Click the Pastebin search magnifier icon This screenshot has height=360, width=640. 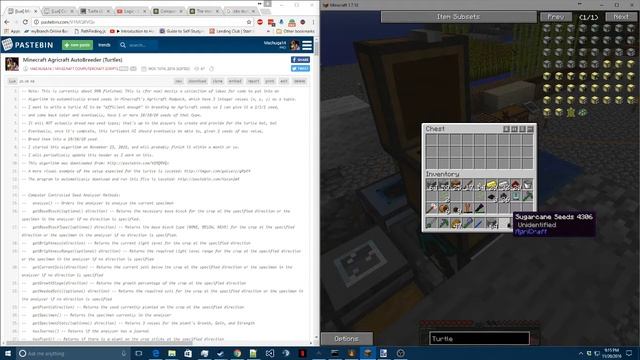[x=123, y=45]
